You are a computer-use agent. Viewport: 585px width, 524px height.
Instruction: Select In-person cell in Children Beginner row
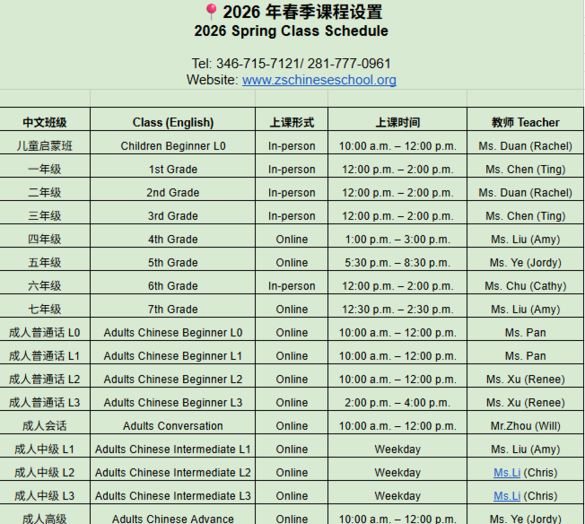tap(292, 143)
